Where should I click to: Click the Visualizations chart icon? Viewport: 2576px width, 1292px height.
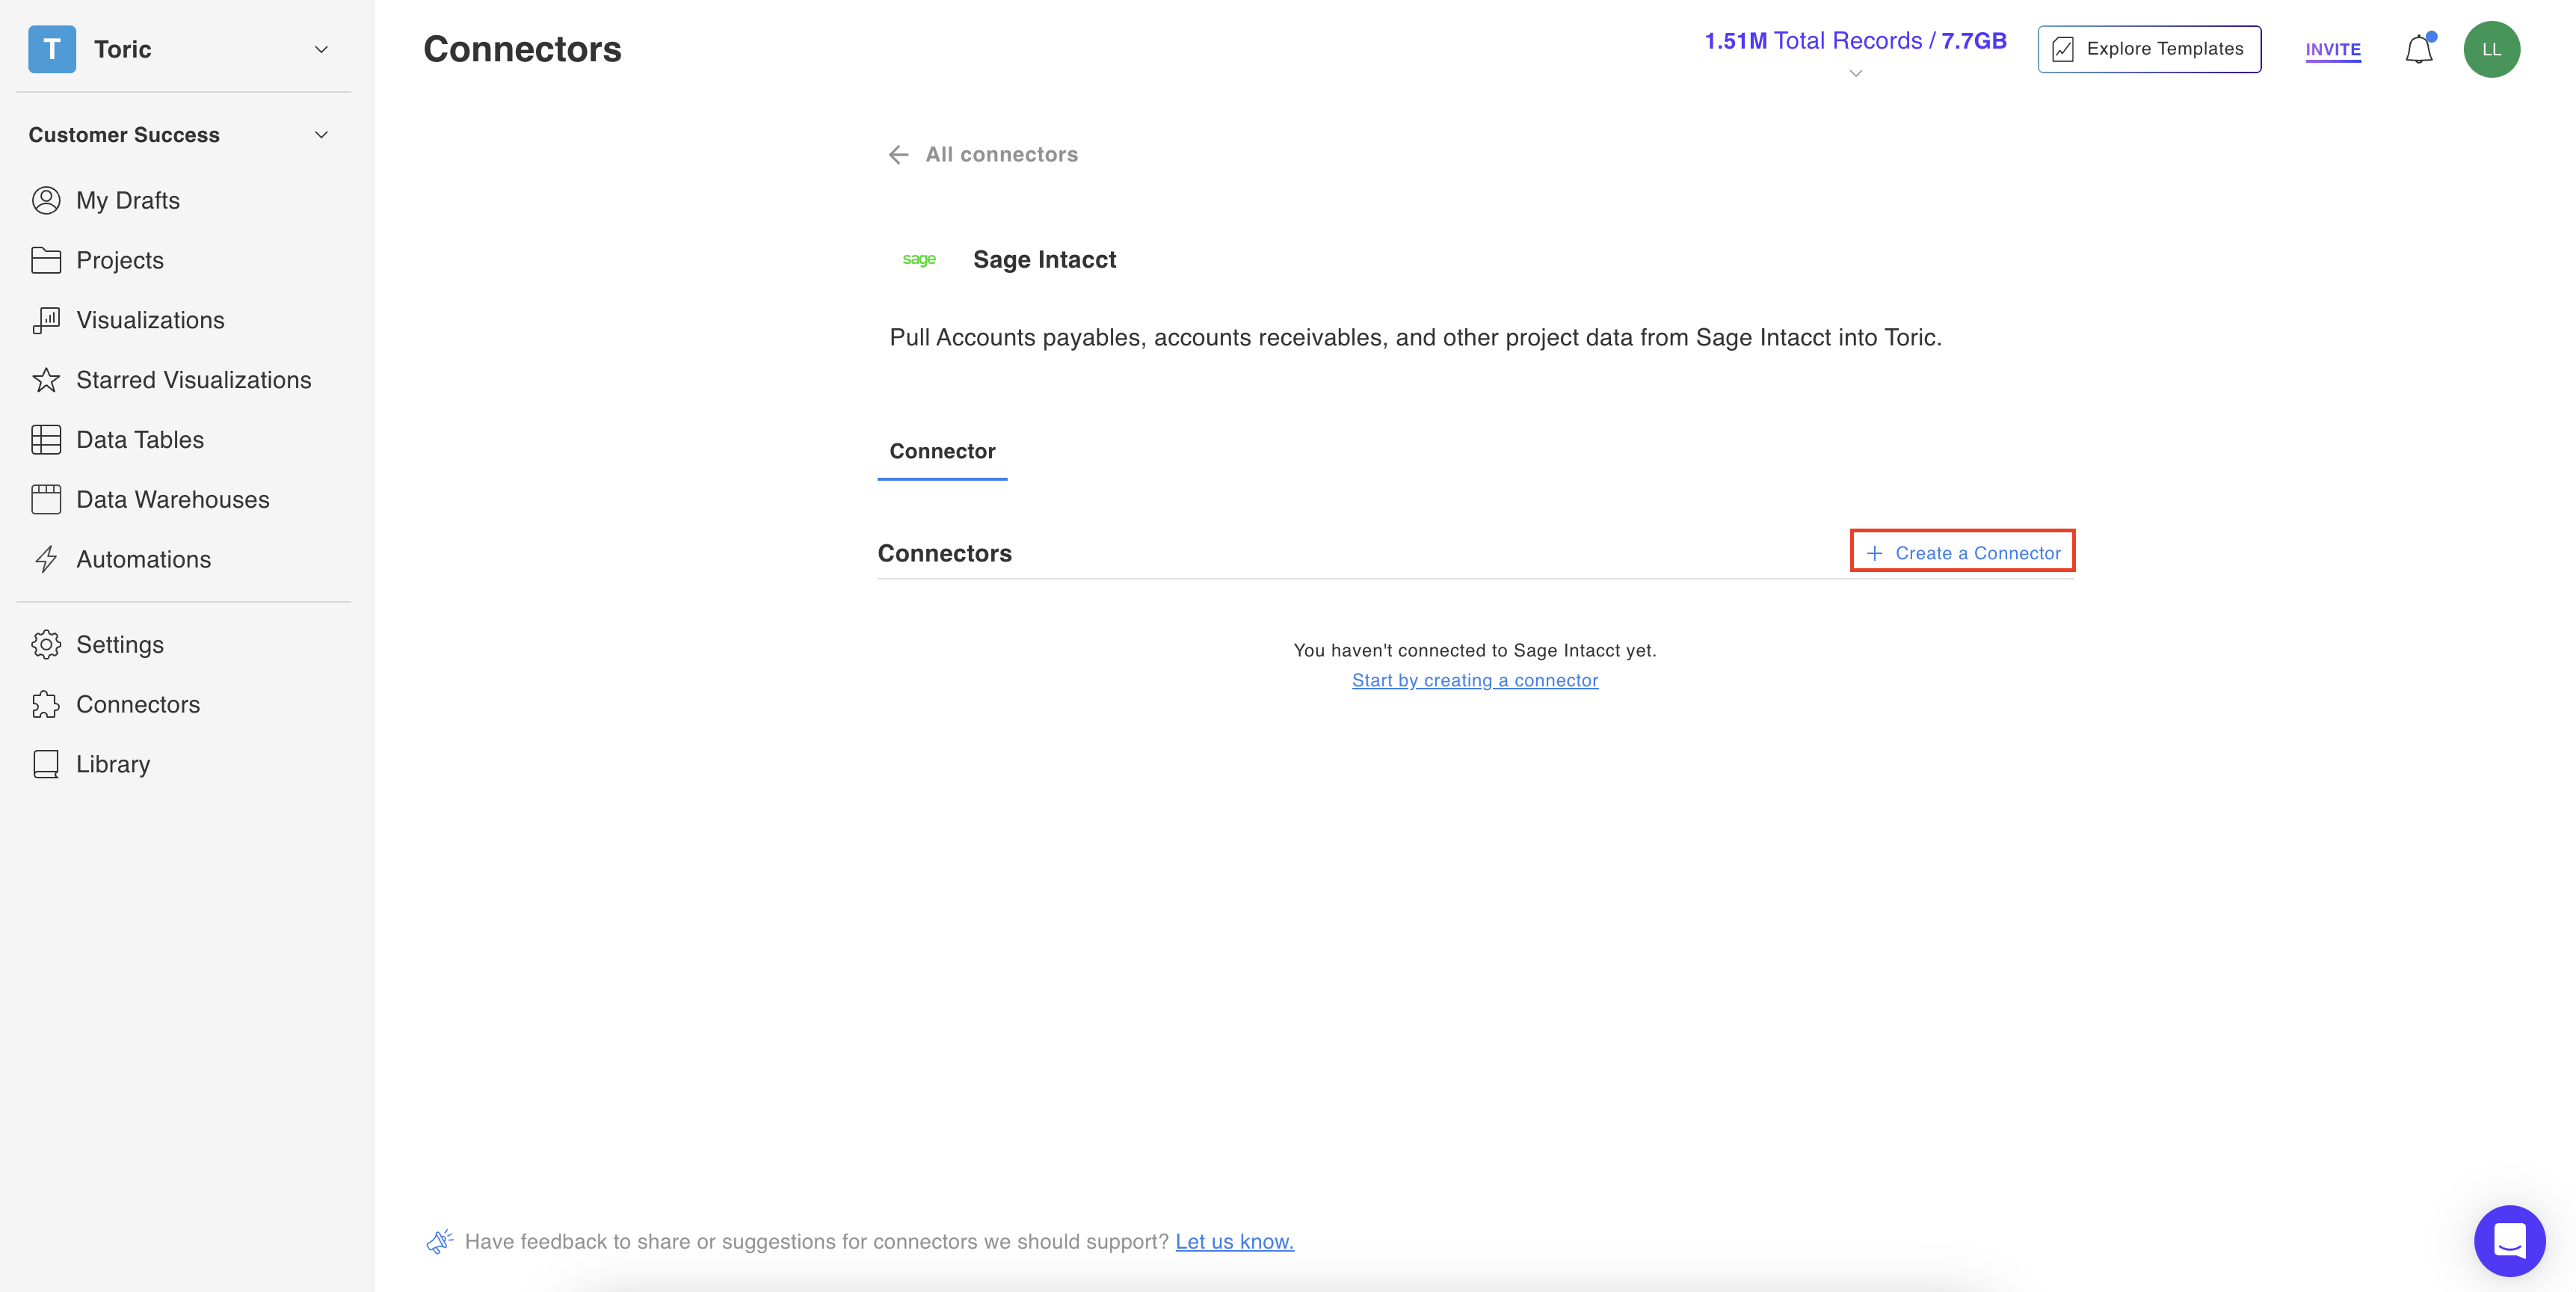[46, 320]
